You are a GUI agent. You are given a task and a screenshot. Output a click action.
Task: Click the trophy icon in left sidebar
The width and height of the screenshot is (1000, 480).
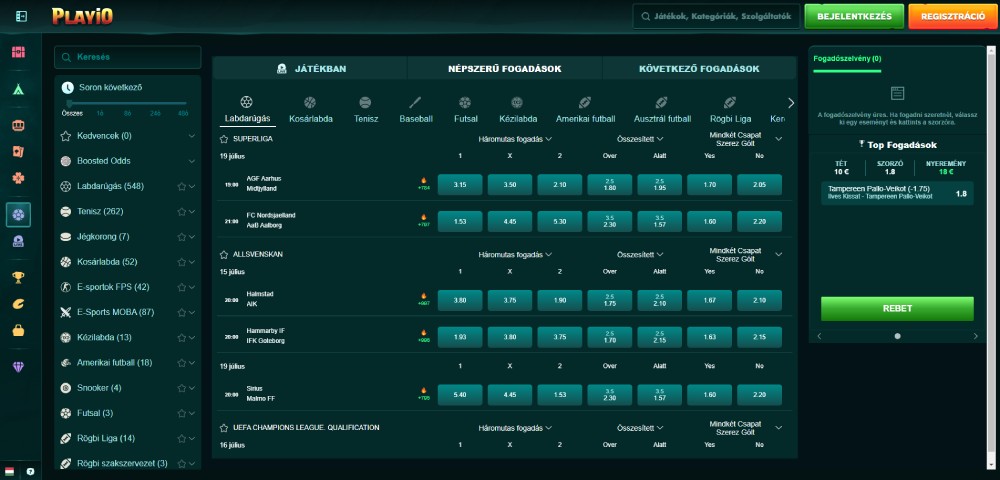pos(18,278)
